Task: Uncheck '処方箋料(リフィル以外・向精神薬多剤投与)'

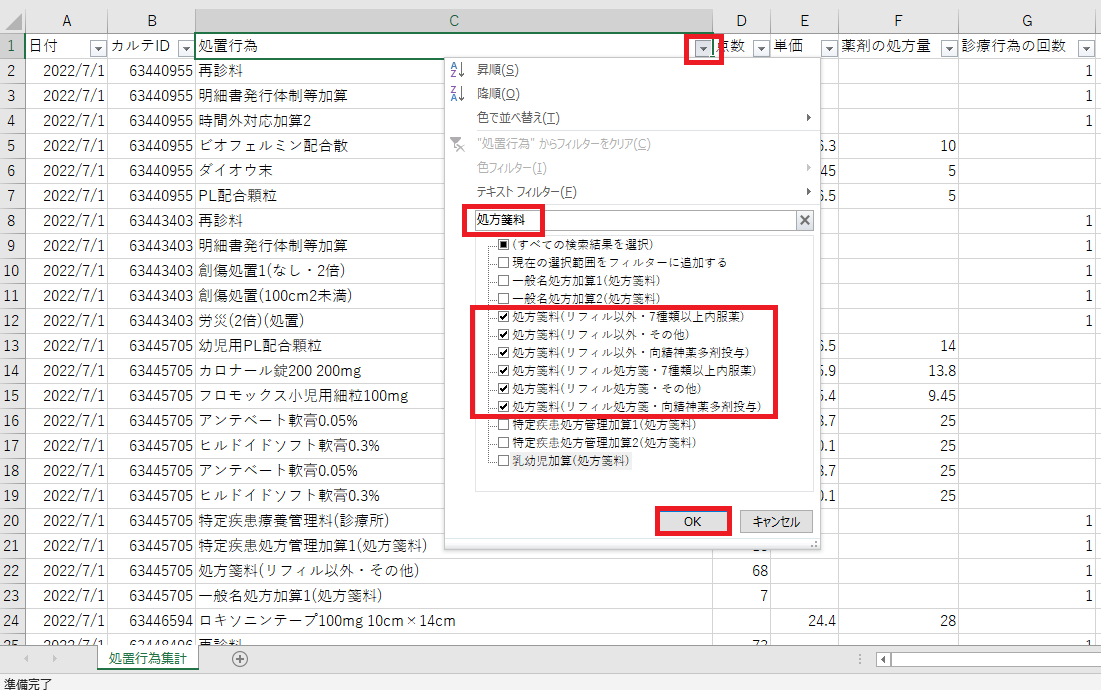Action: [503, 352]
